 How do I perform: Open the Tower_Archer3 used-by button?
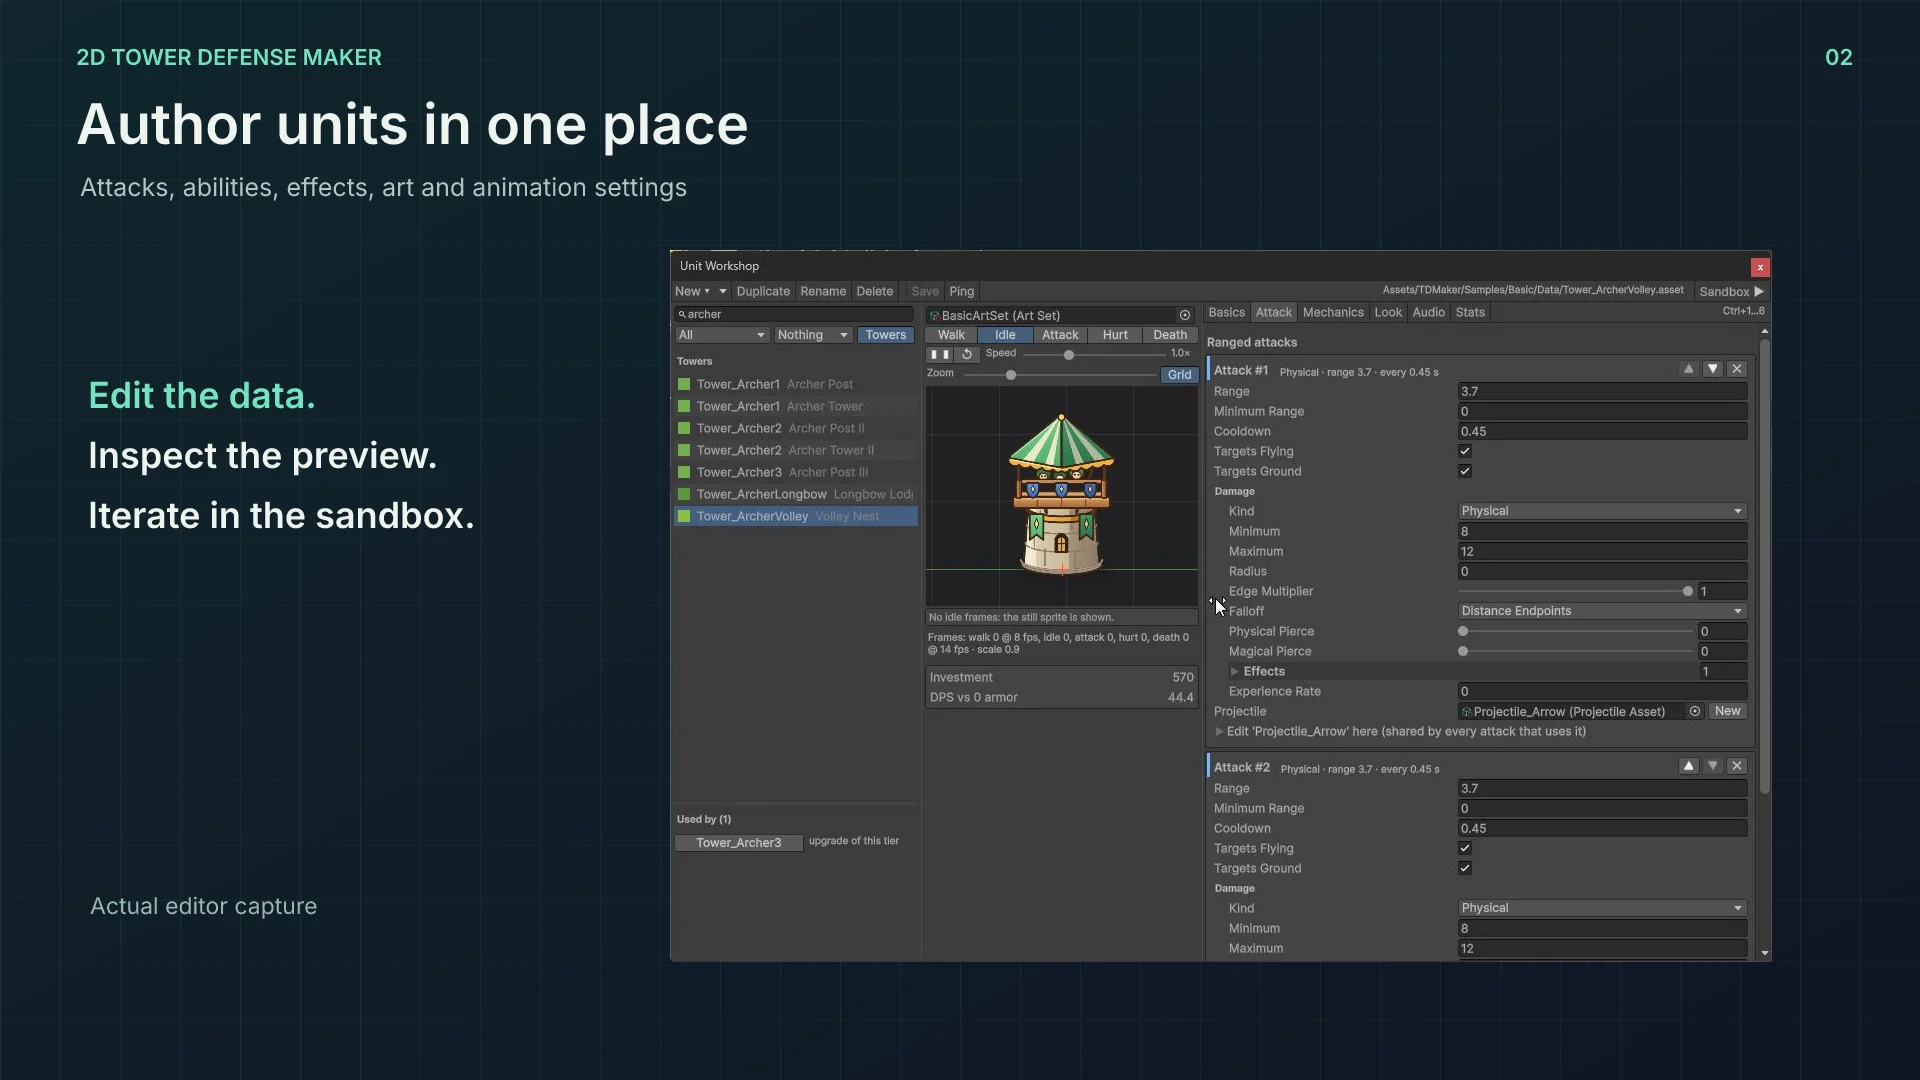click(x=739, y=843)
